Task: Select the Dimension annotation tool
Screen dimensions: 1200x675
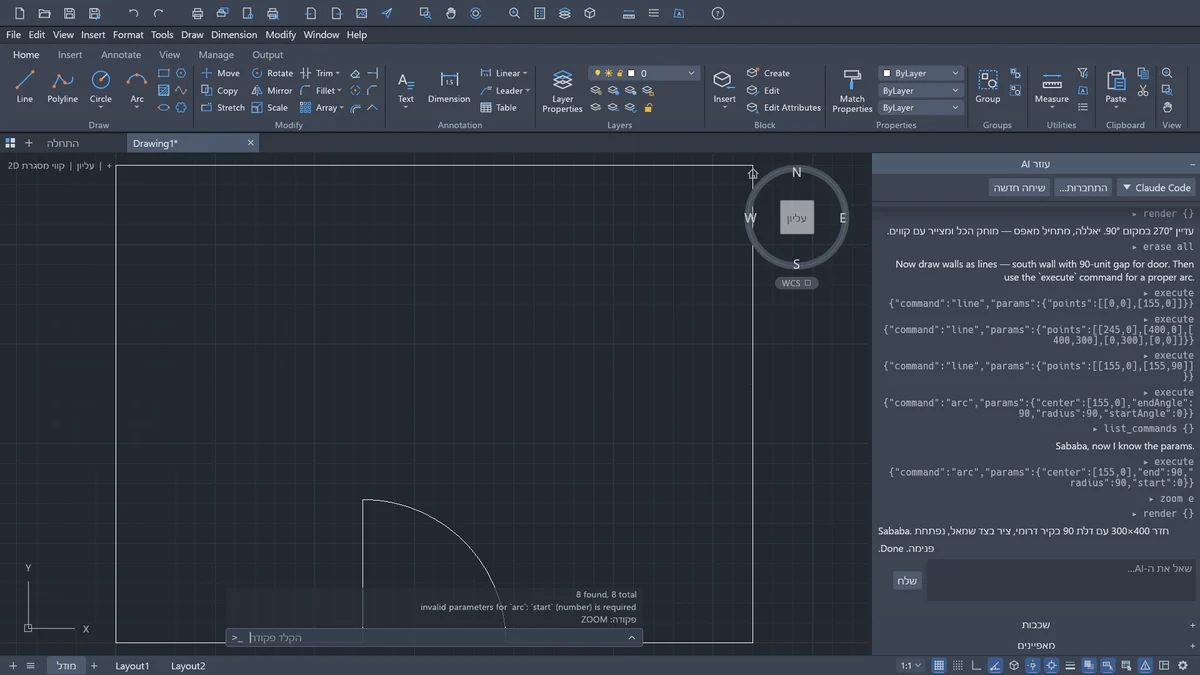Action: [x=449, y=87]
